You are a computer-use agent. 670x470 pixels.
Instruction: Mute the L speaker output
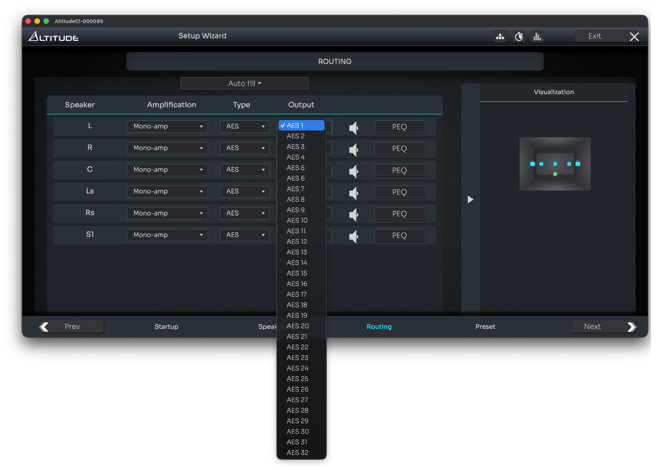click(x=353, y=127)
